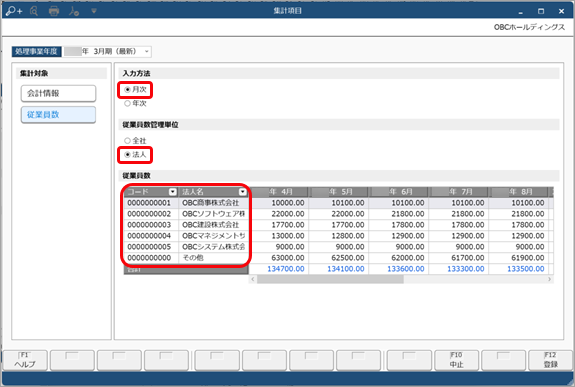
Task: Select the 従業員数 tab
Action: pyautogui.click(x=58, y=114)
